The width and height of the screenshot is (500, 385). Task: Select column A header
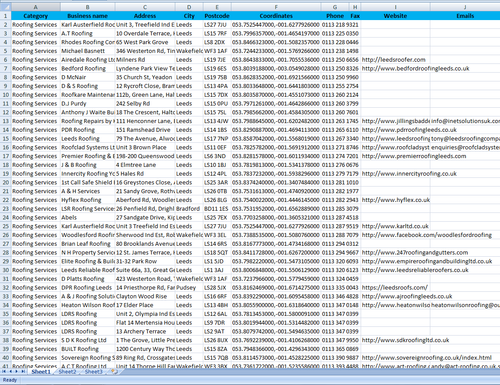[36, 7]
